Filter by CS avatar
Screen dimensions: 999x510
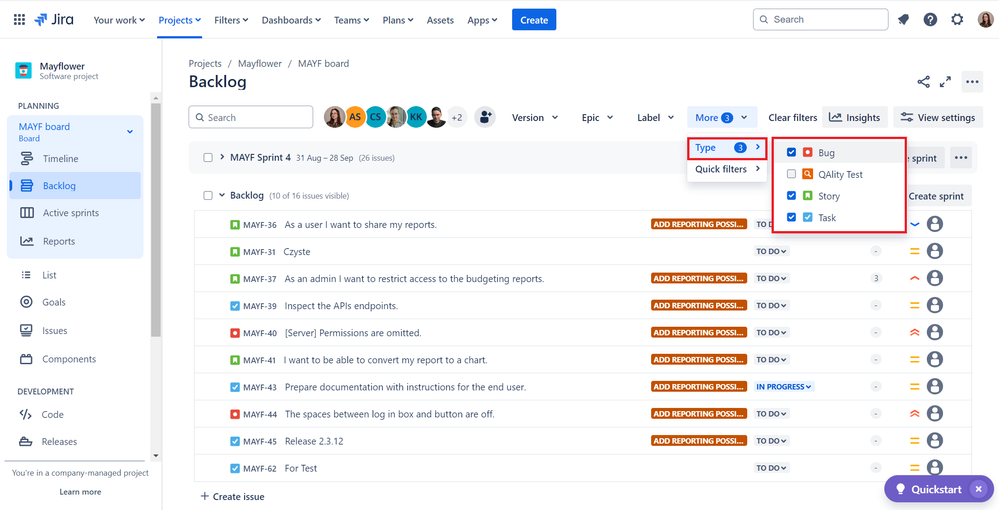(x=376, y=117)
